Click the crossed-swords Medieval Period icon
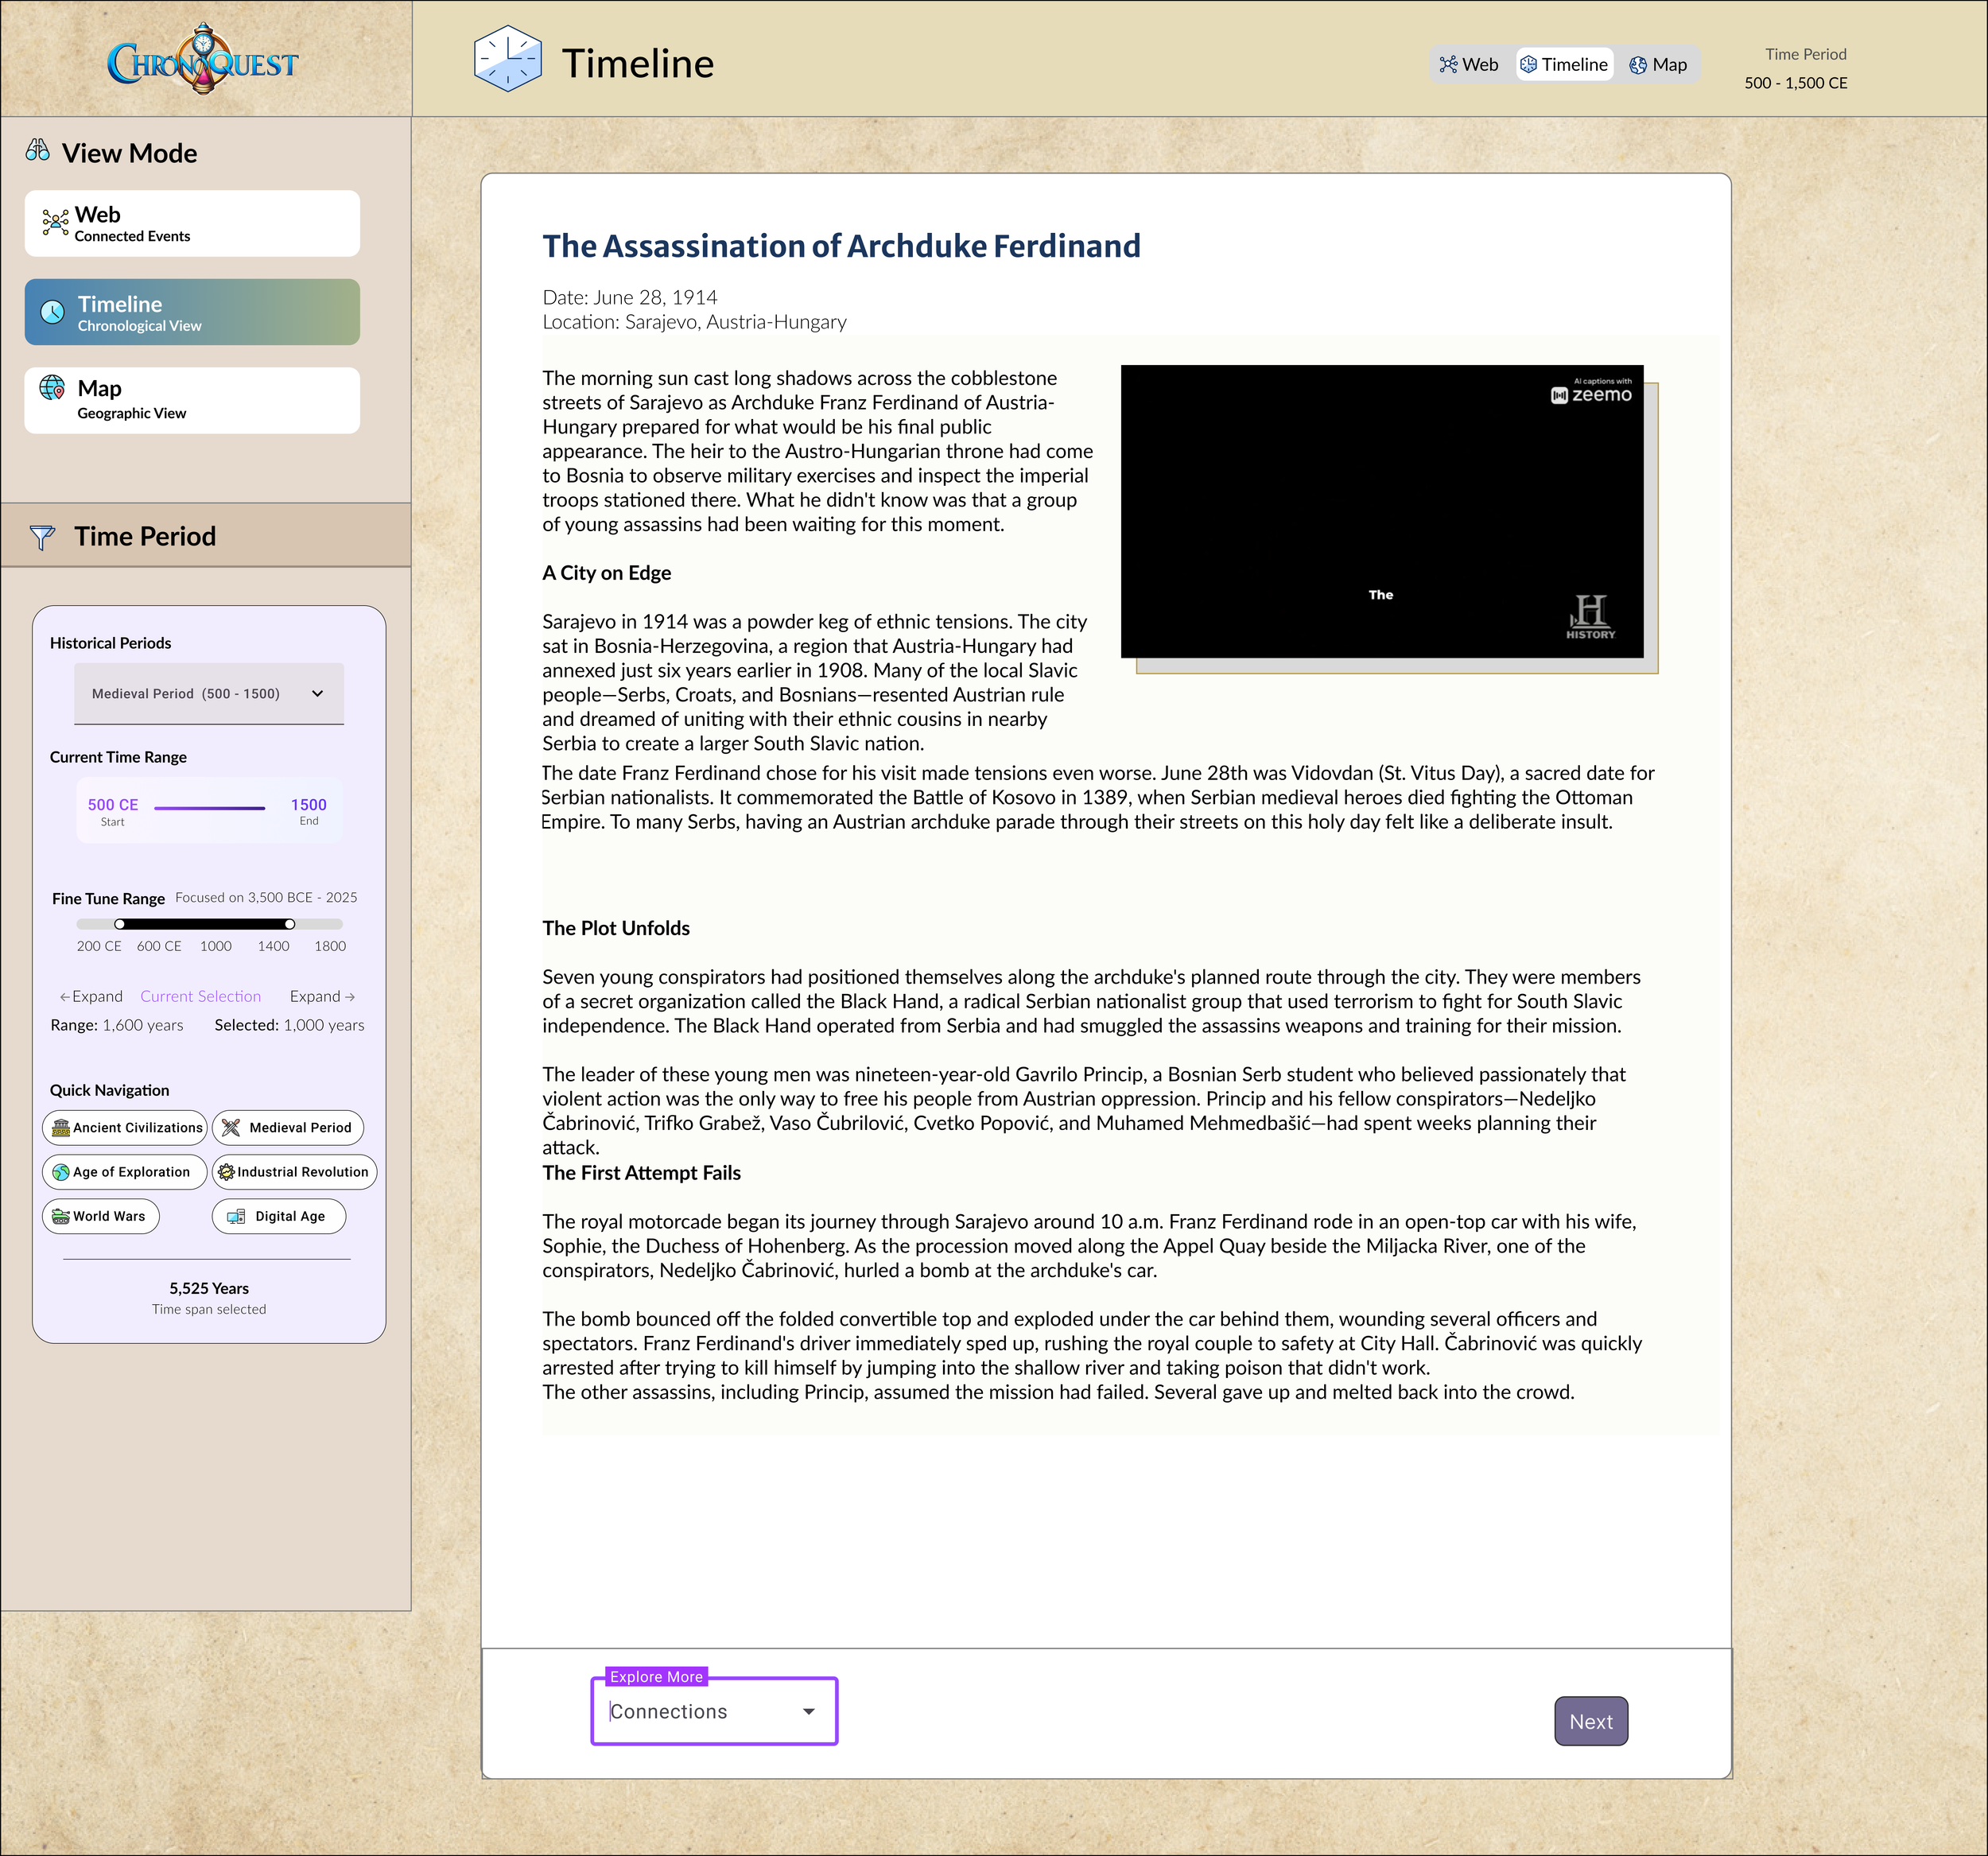 point(228,1127)
